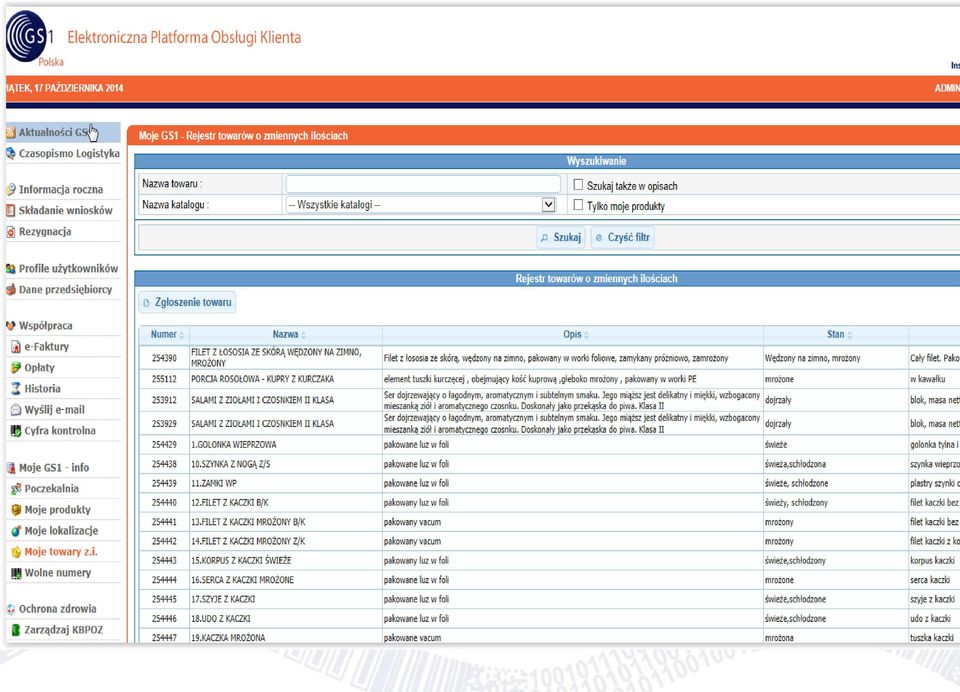This screenshot has width=960, height=692.
Task: Click the '11.ZAMKI WP' product name
Action: pos(214,484)
